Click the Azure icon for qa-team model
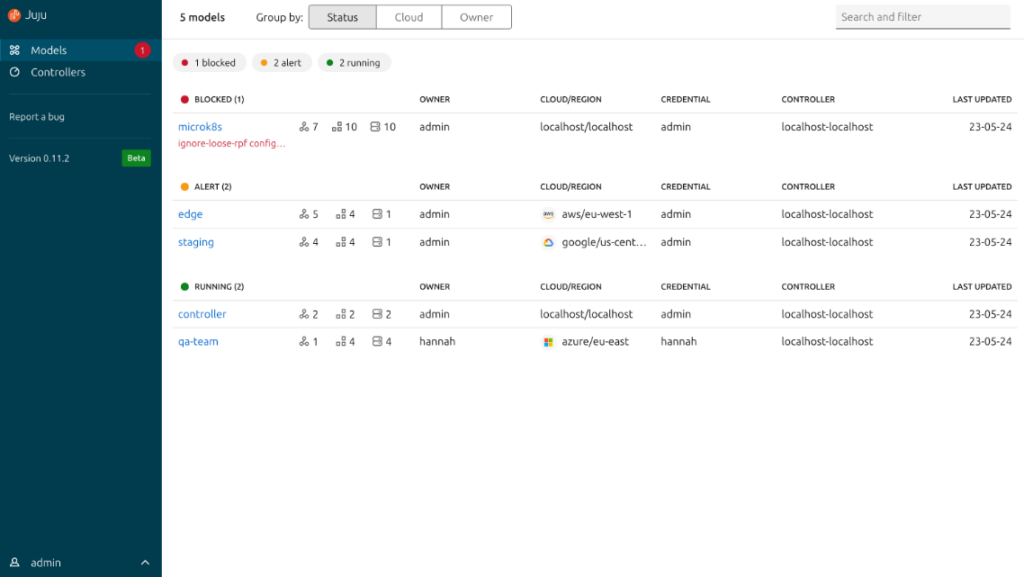Screen dimensions: 1024x577 pos(547,342)
